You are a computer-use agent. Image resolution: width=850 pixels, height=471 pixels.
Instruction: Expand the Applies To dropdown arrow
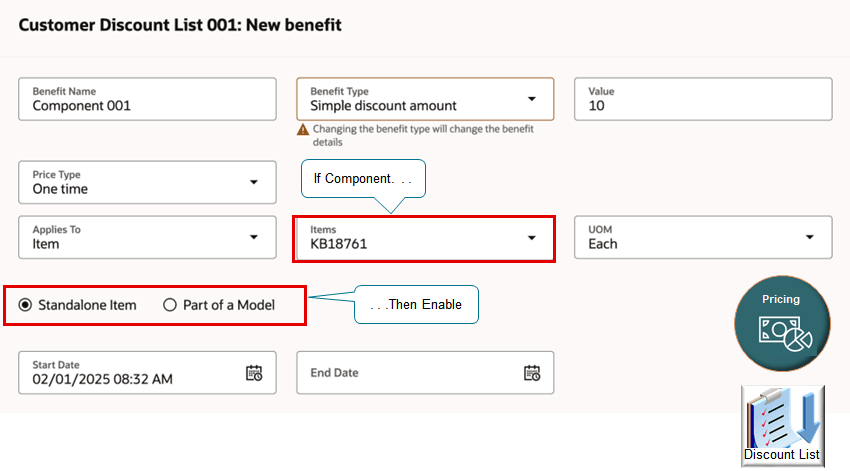click(254, 237)
